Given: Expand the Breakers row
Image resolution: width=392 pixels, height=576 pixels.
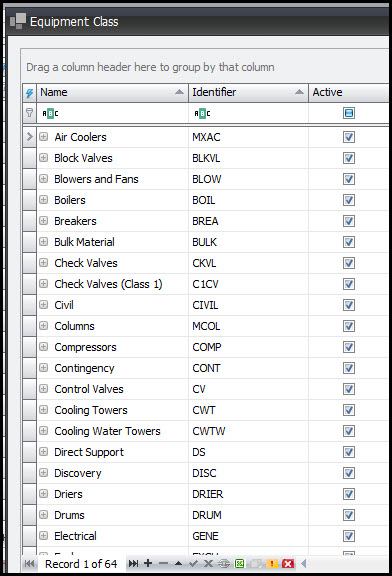Looking at the screenshot, I should pos(43,220).
